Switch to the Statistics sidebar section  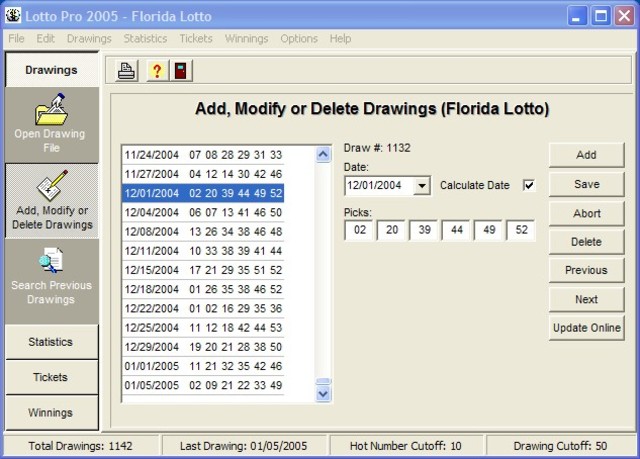click(51, 342)
